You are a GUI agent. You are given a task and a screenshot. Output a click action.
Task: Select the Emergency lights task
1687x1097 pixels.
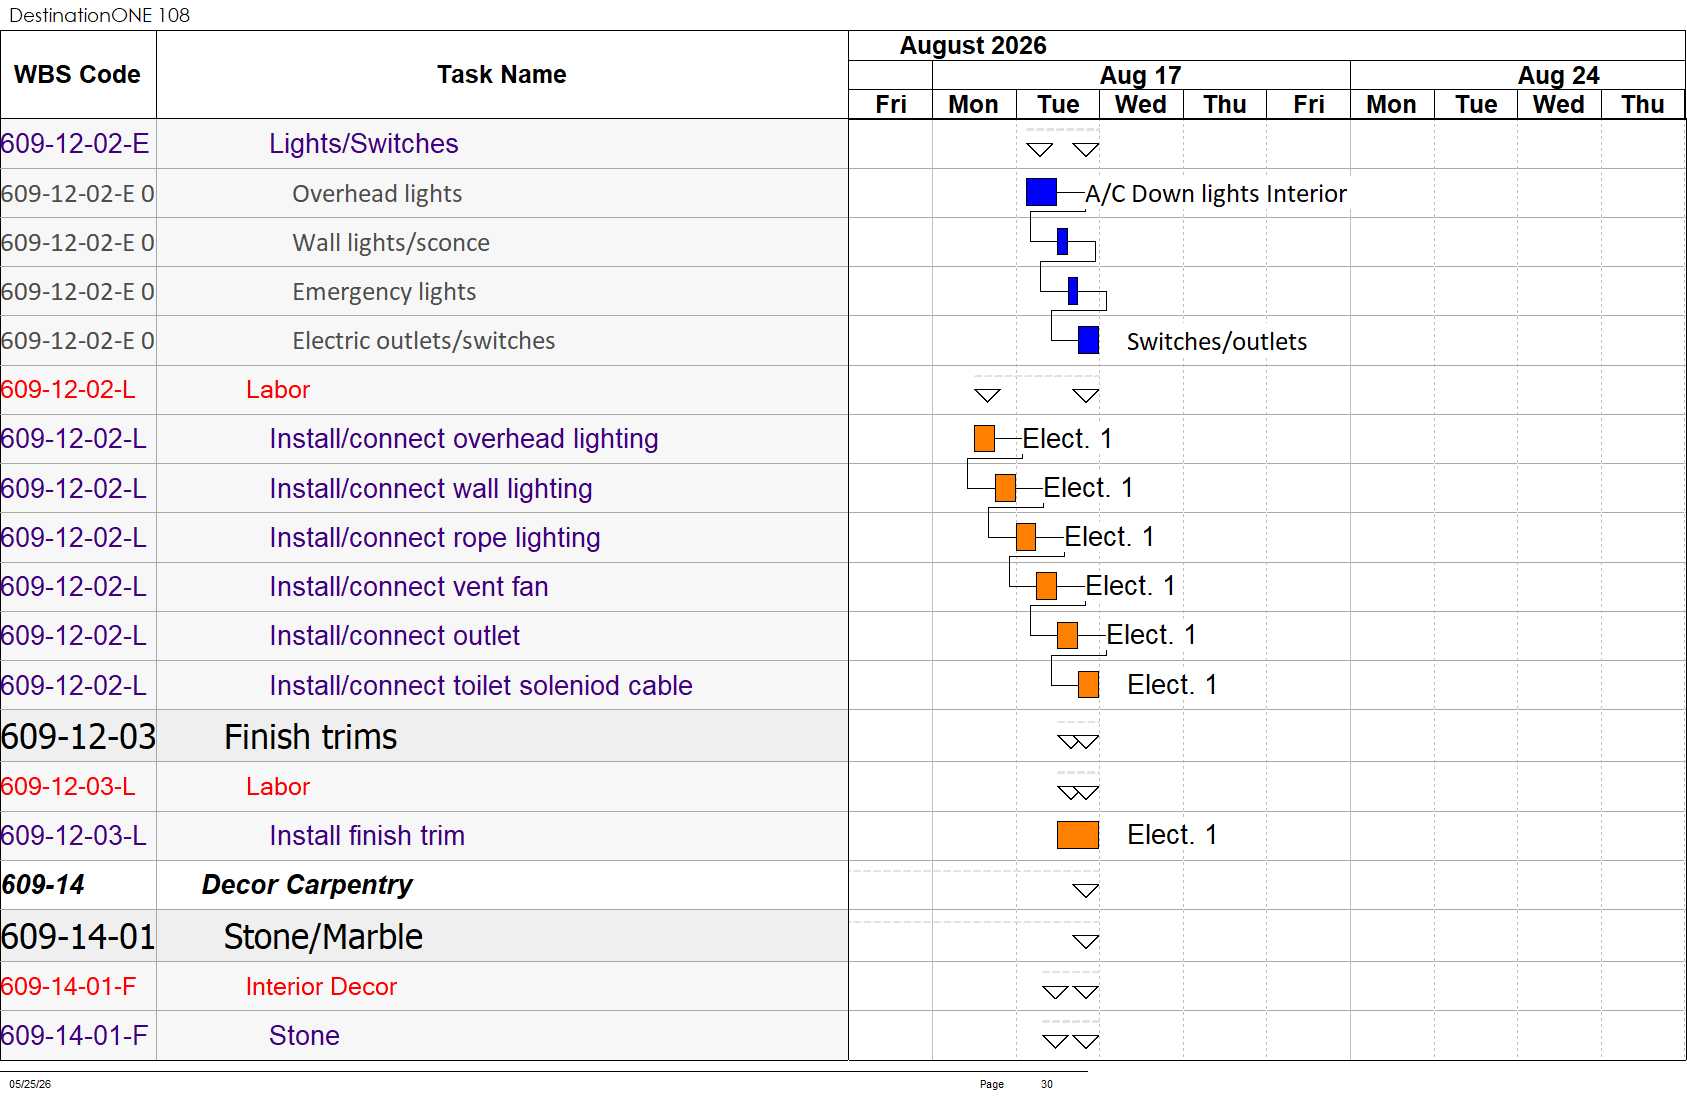[384, 292]
